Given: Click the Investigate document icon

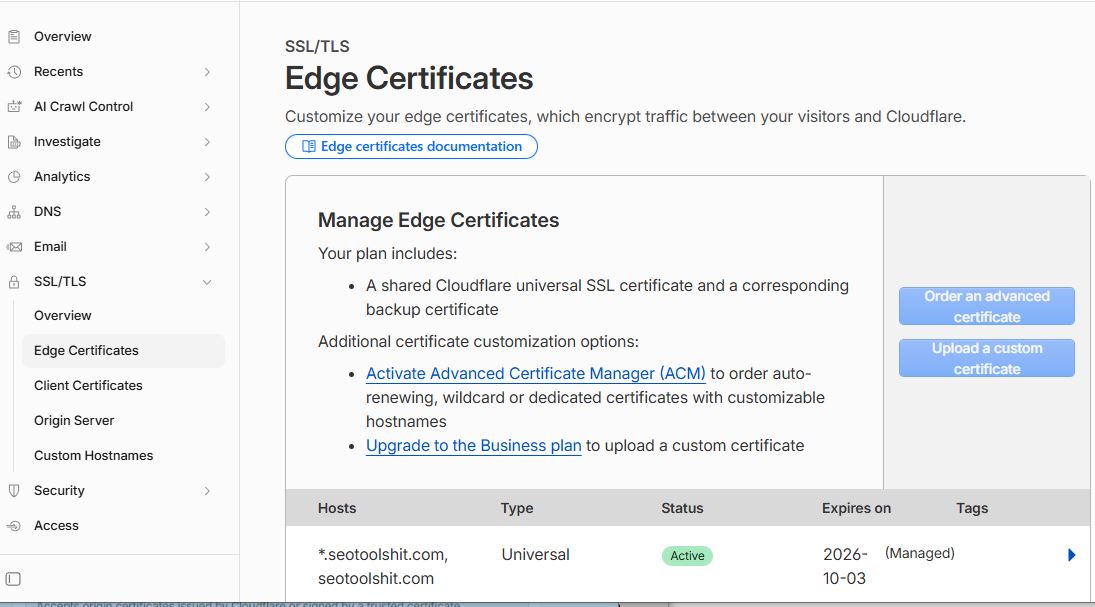Looking at the screenshot, I should (14, 142).
